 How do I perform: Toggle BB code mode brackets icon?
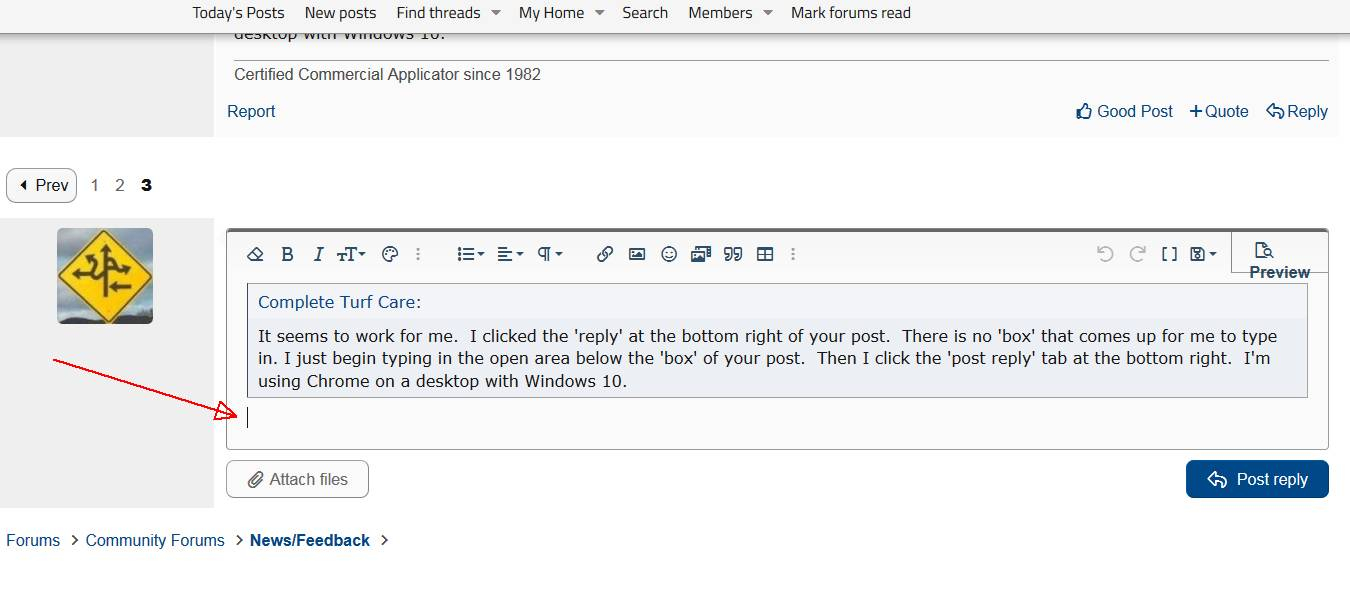click(x=1169, y=254)
